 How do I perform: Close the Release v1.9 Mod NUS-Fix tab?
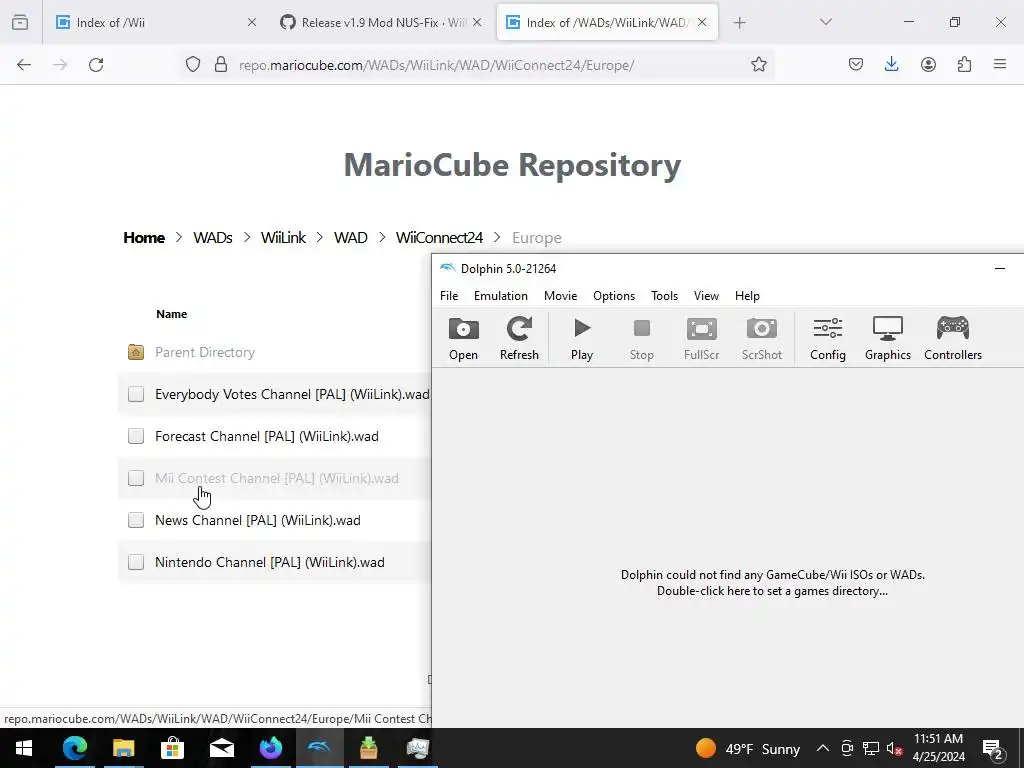[x=477, y=22]
